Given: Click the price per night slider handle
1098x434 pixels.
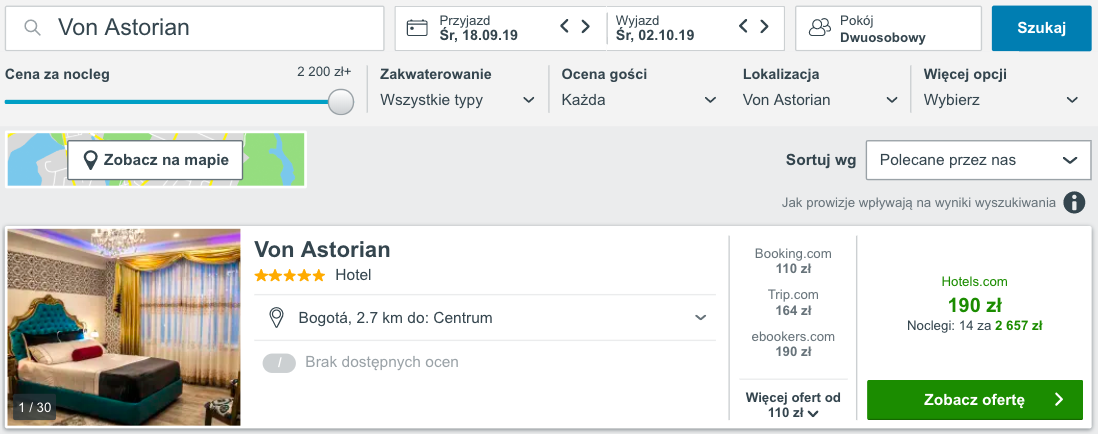Looking at the screenshot, I should point(341,102).
